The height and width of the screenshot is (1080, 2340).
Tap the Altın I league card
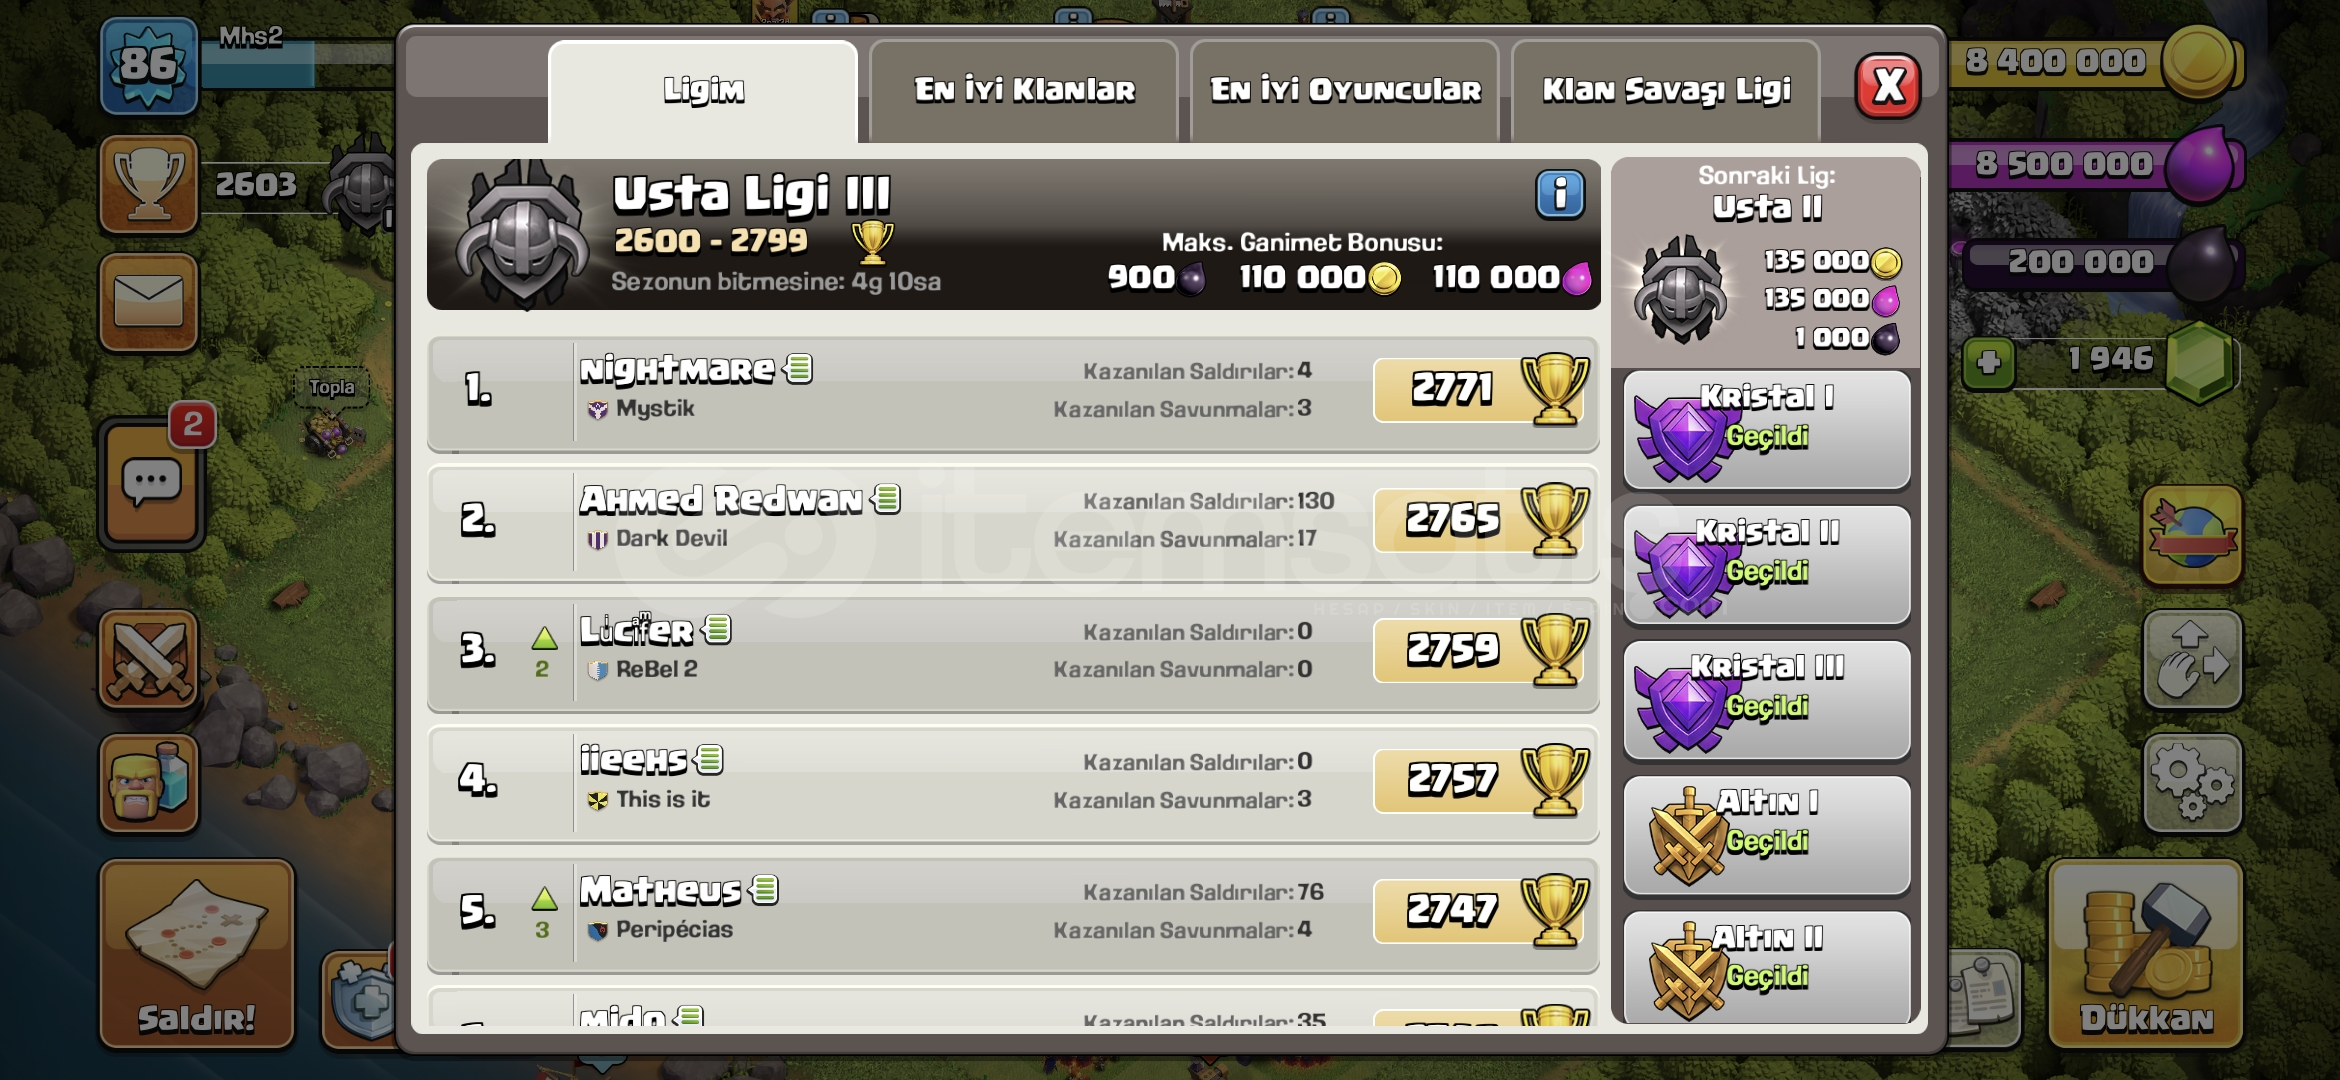pyautogui.click(x=1767, y=835)
